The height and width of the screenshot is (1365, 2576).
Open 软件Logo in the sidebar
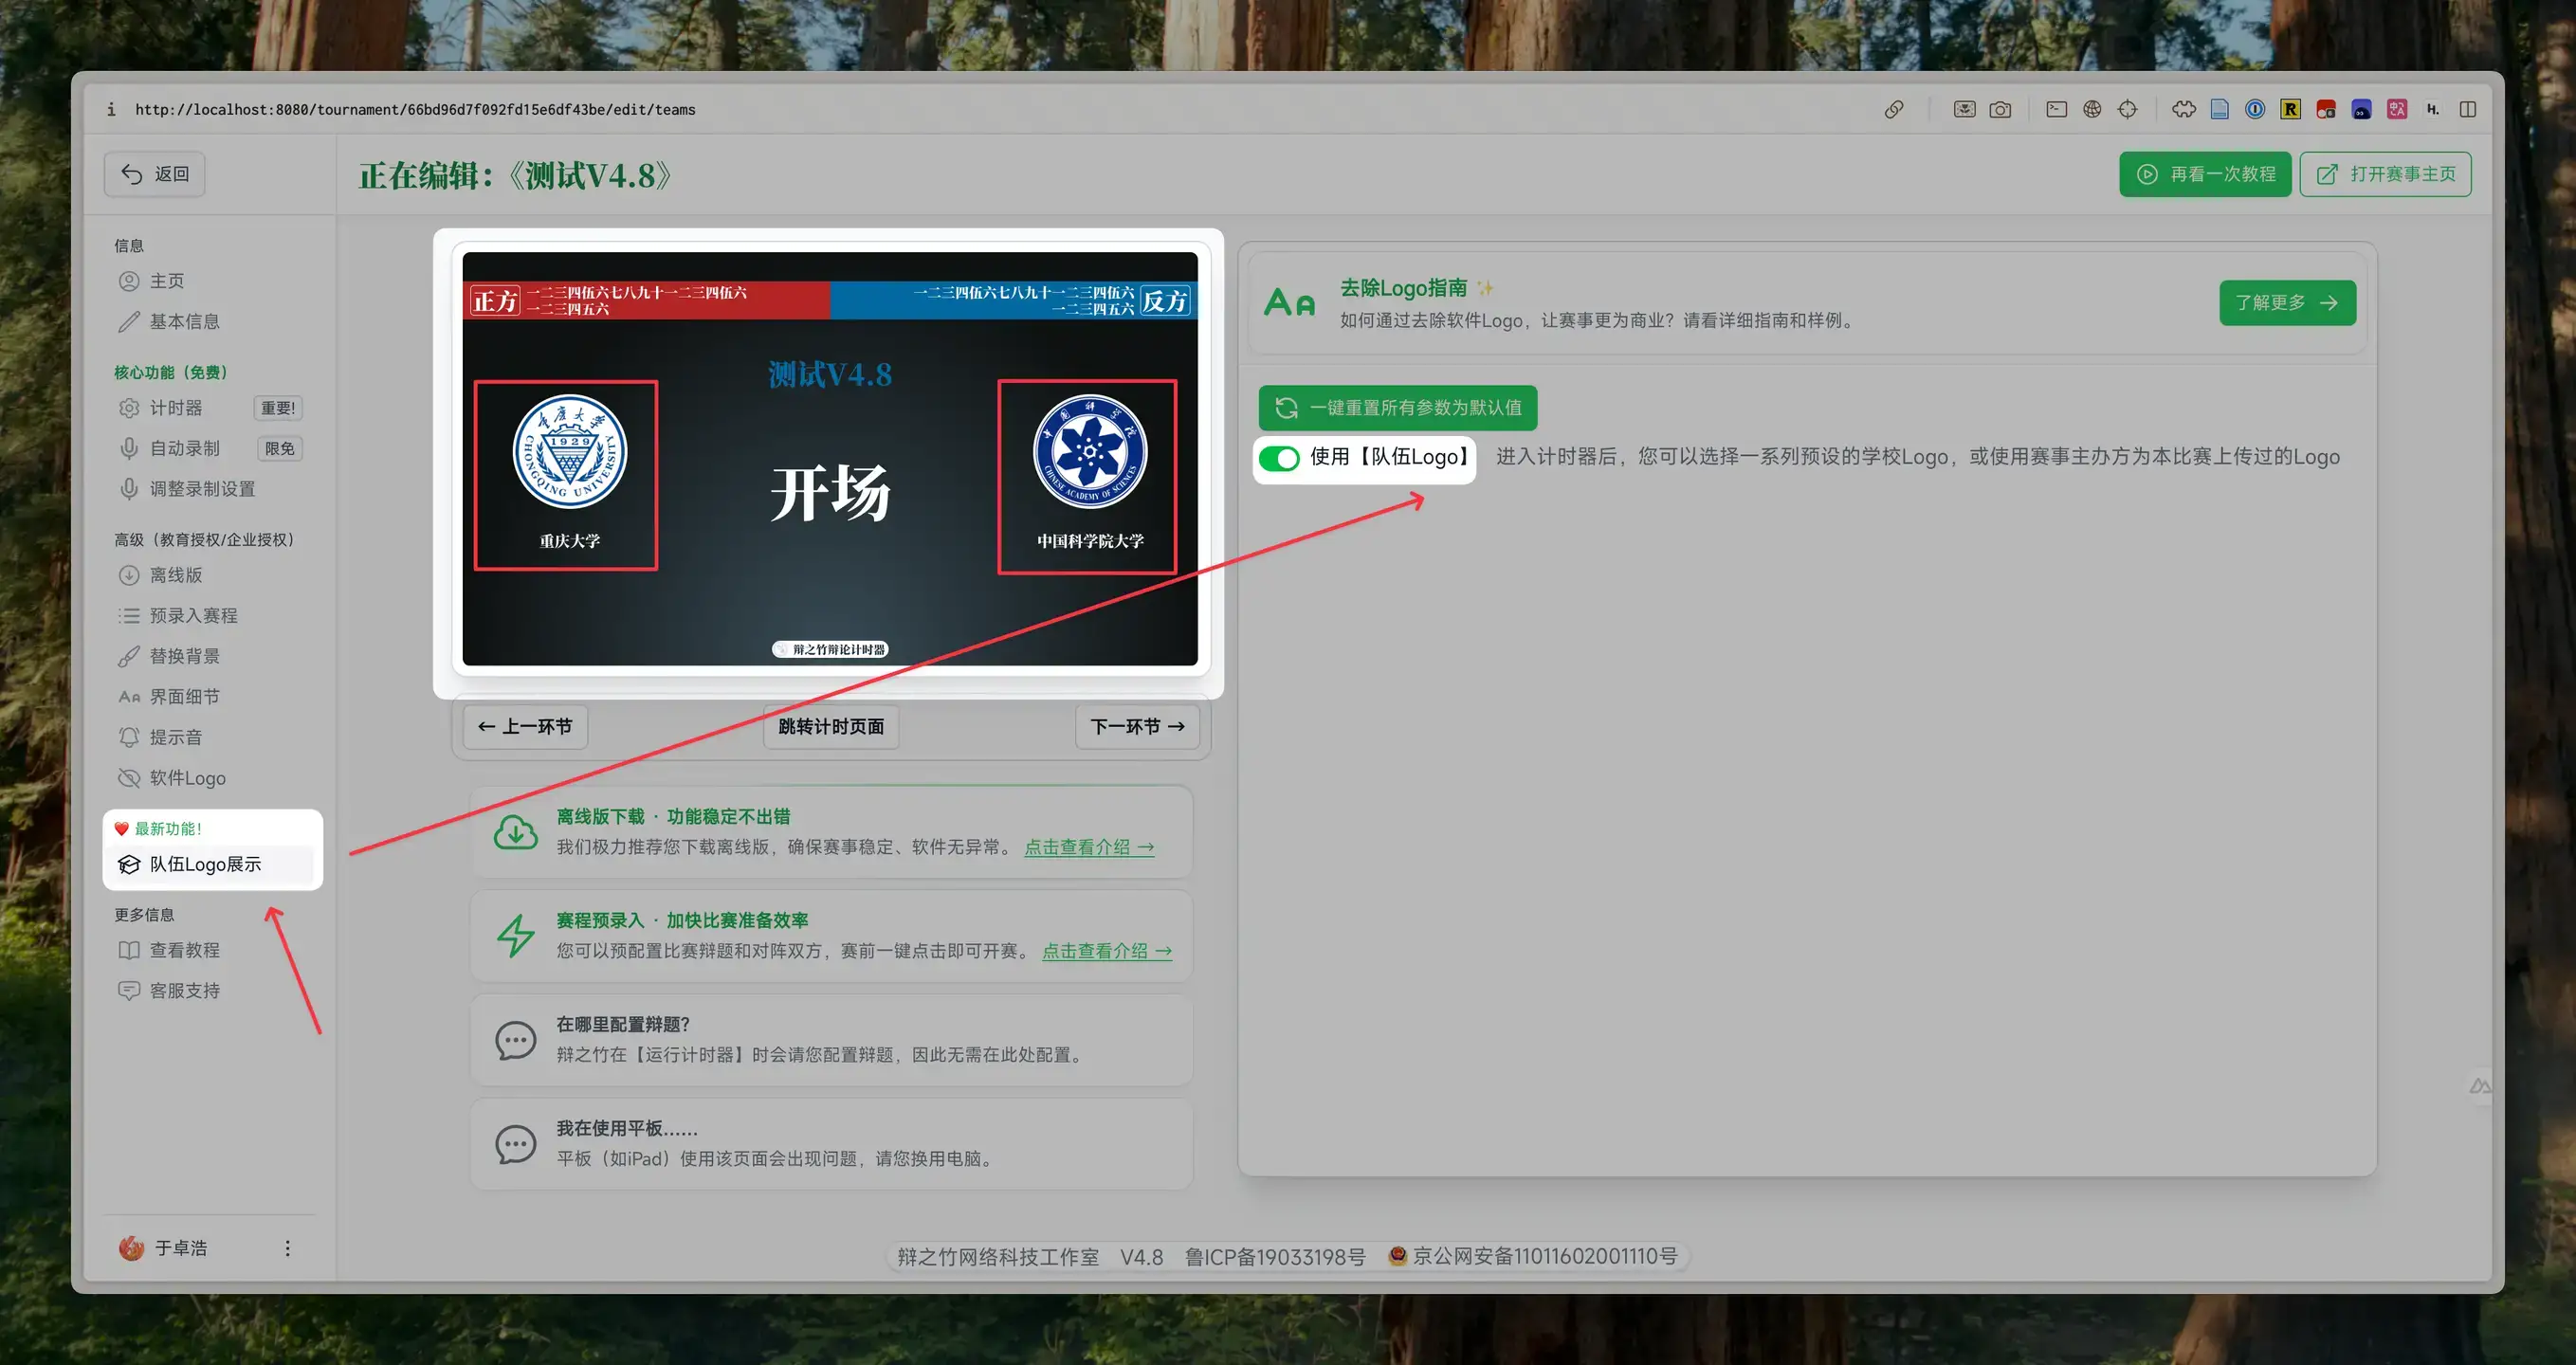(x=208, y=778)
